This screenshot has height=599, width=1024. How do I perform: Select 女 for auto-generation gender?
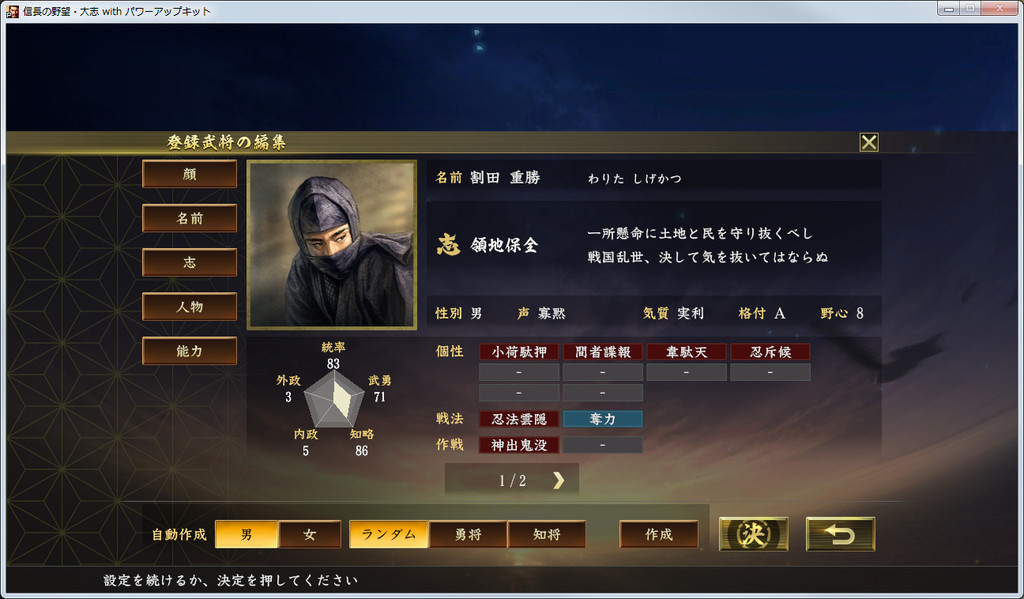tap(310, 534)
